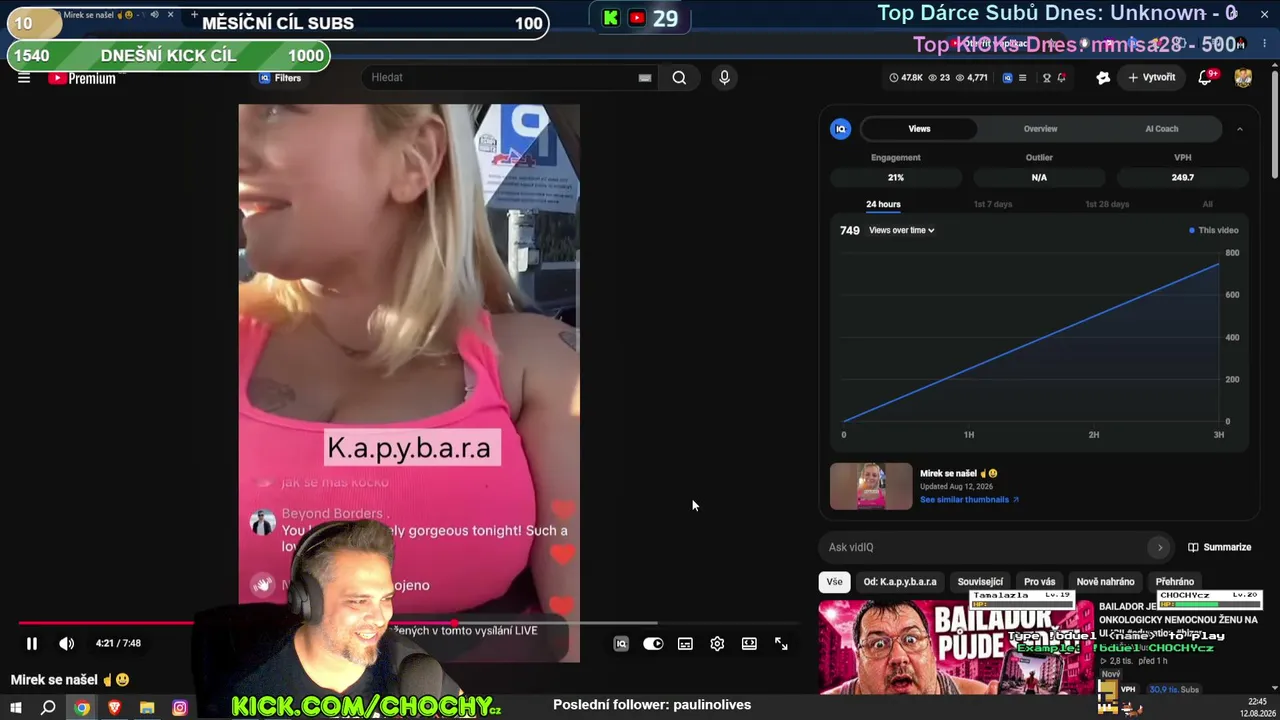Select the Vše filter chip

(835, 582)
